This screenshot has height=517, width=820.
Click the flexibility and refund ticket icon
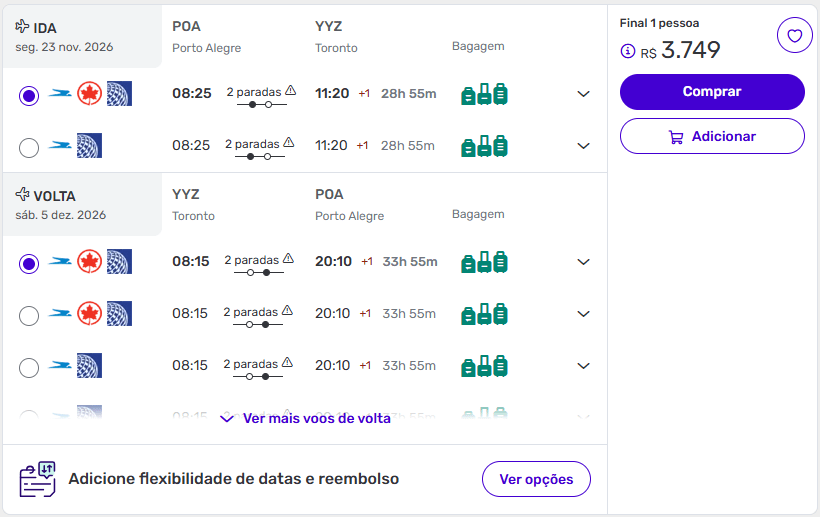(38, 479)
